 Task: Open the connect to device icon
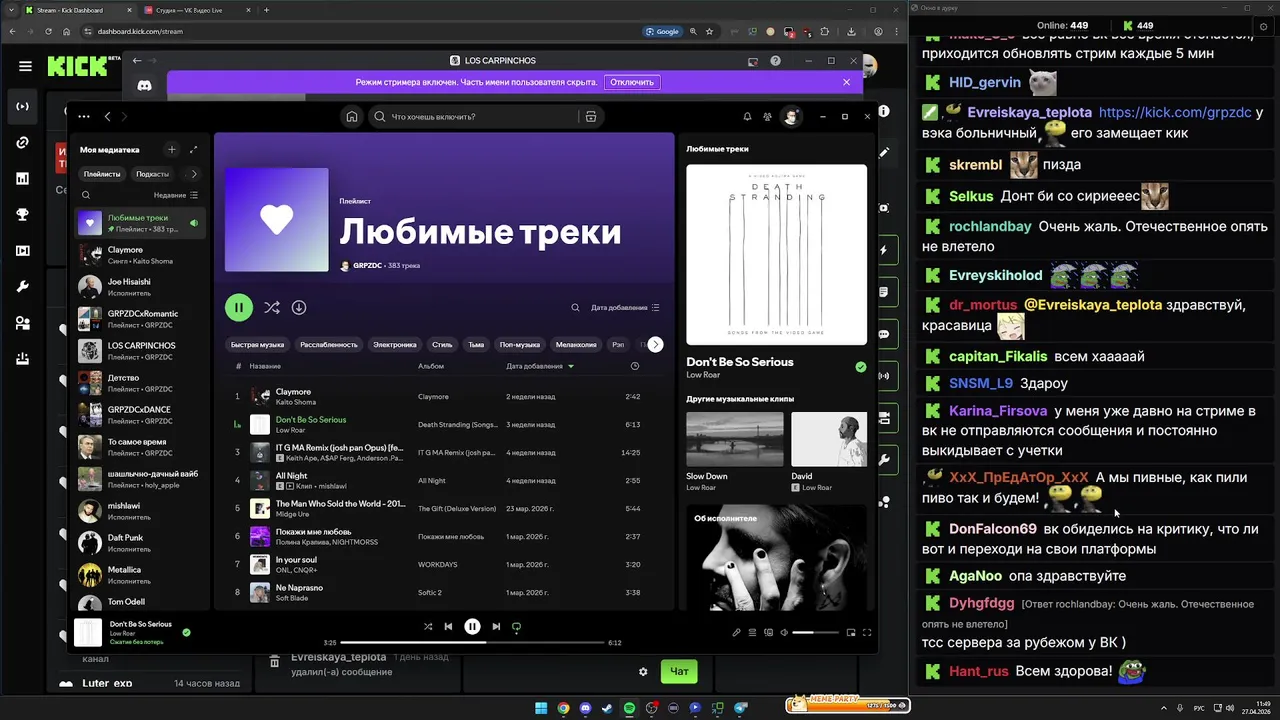pyautogui.click(x=768, y=633)
